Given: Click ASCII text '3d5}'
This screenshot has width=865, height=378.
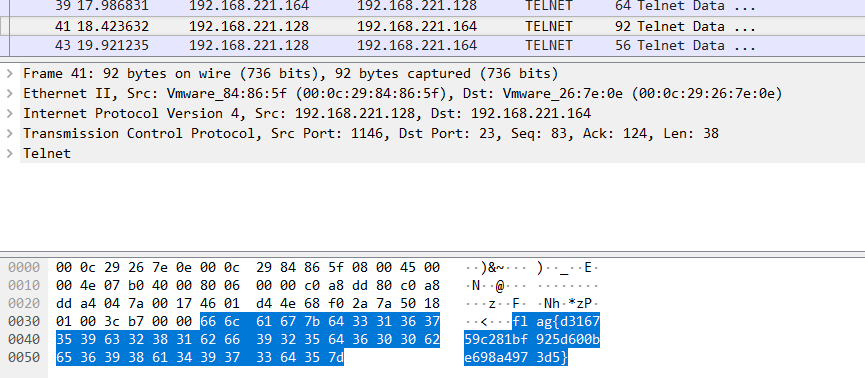Looking at the screenshot, I should point(552,358).
